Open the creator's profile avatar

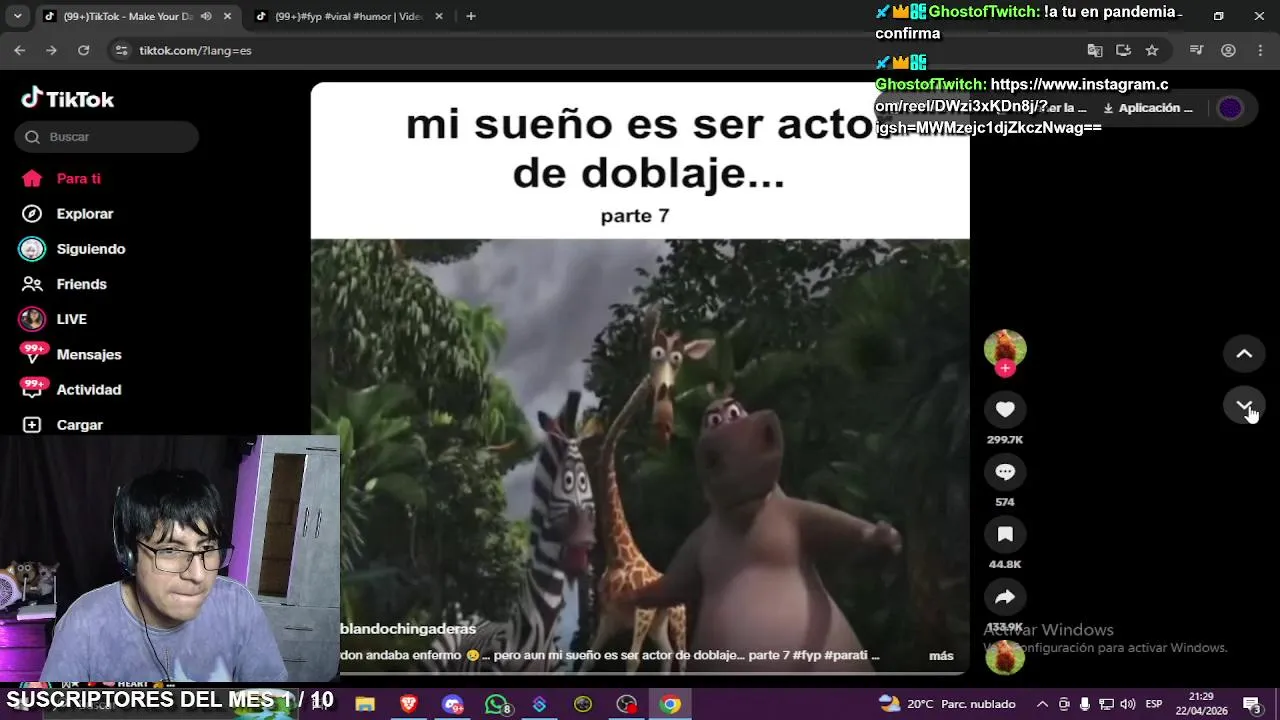1005,347
